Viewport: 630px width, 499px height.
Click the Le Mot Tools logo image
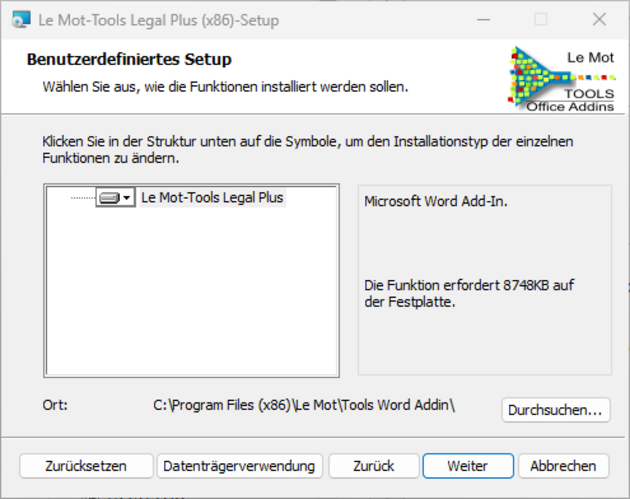click(x=562, y=79)
